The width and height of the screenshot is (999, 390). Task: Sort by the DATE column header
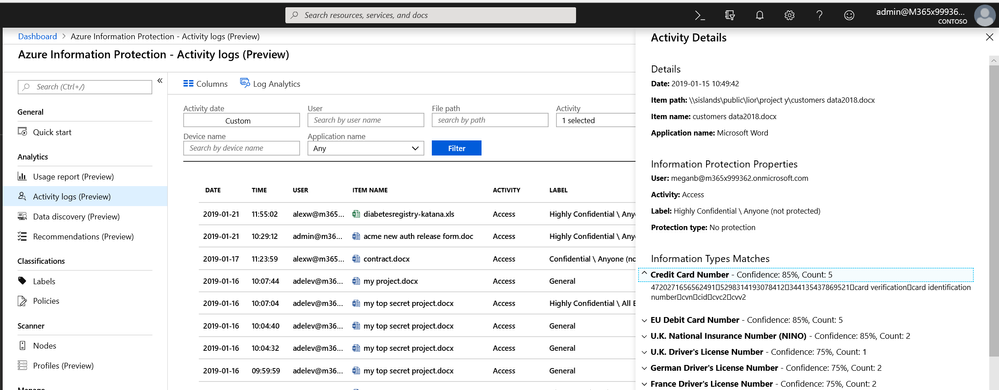213,190
